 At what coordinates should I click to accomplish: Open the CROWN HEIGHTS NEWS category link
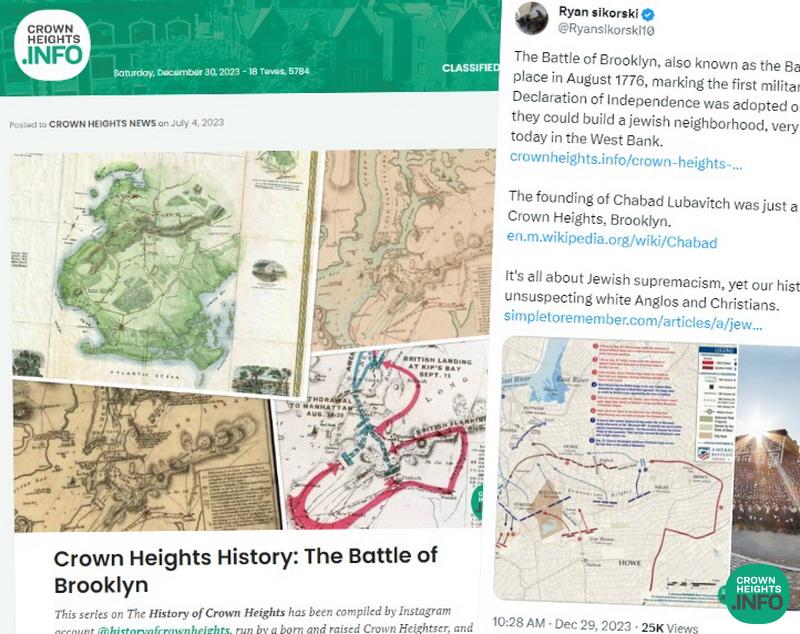coord(103,123)
